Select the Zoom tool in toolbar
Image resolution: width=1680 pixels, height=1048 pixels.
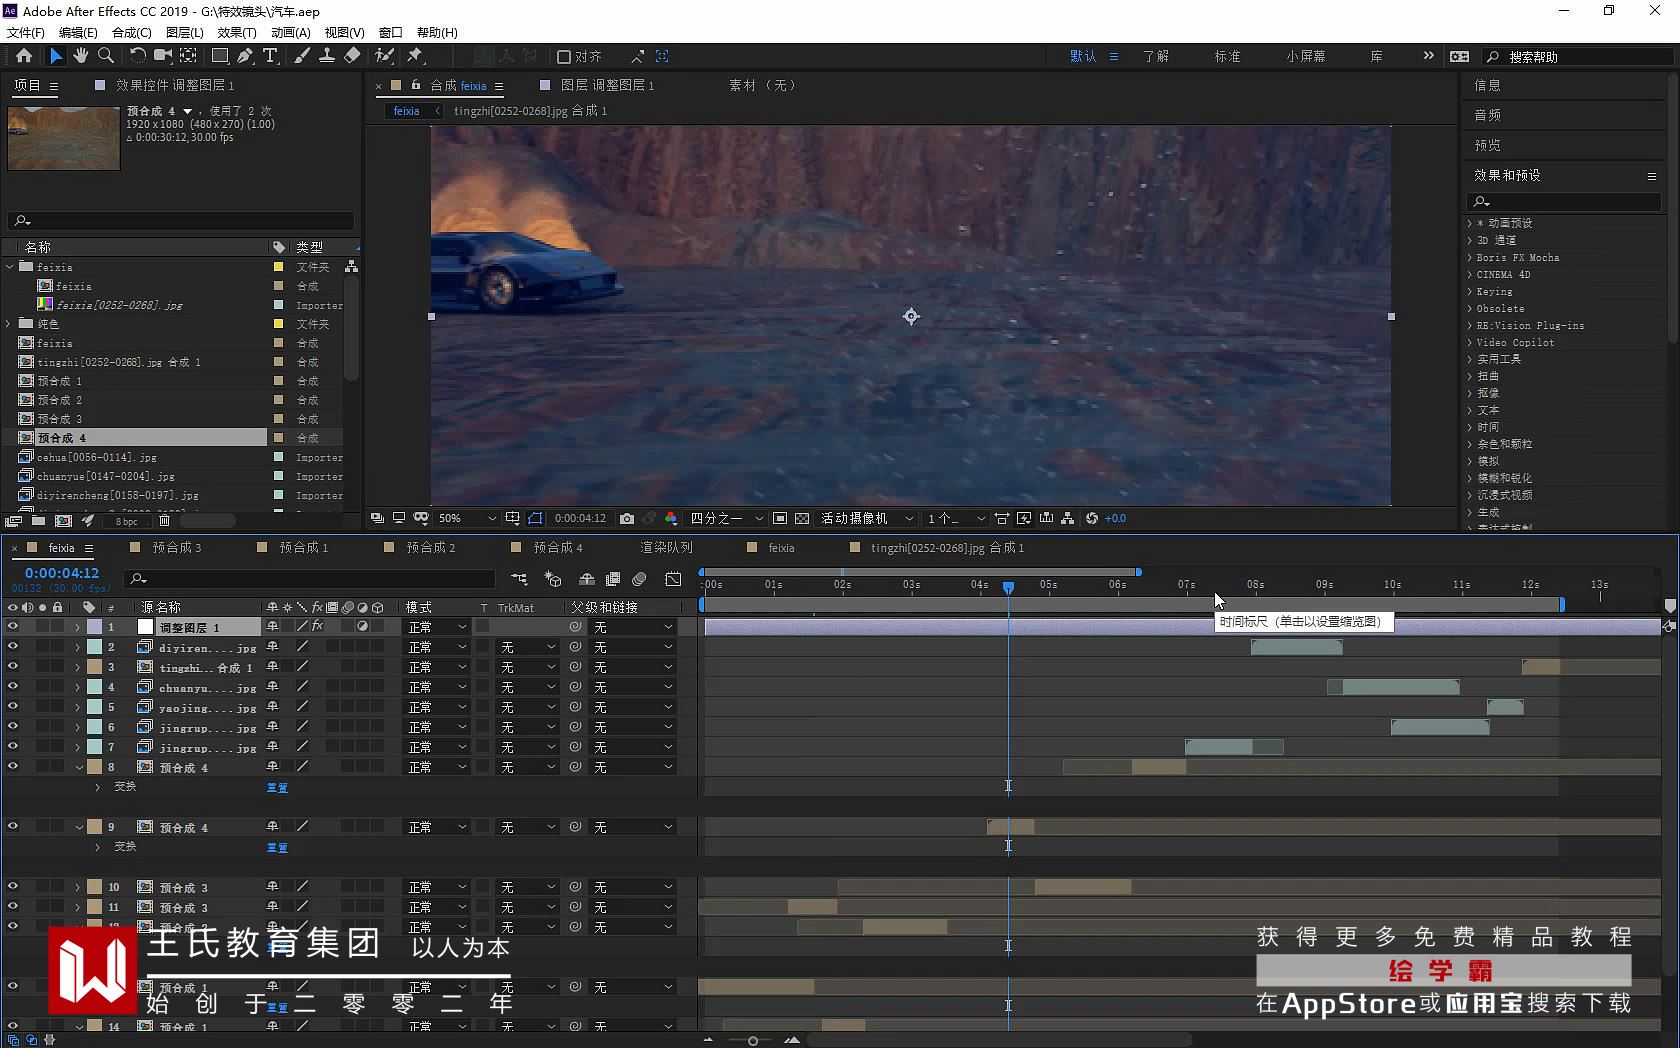point(105,56)
